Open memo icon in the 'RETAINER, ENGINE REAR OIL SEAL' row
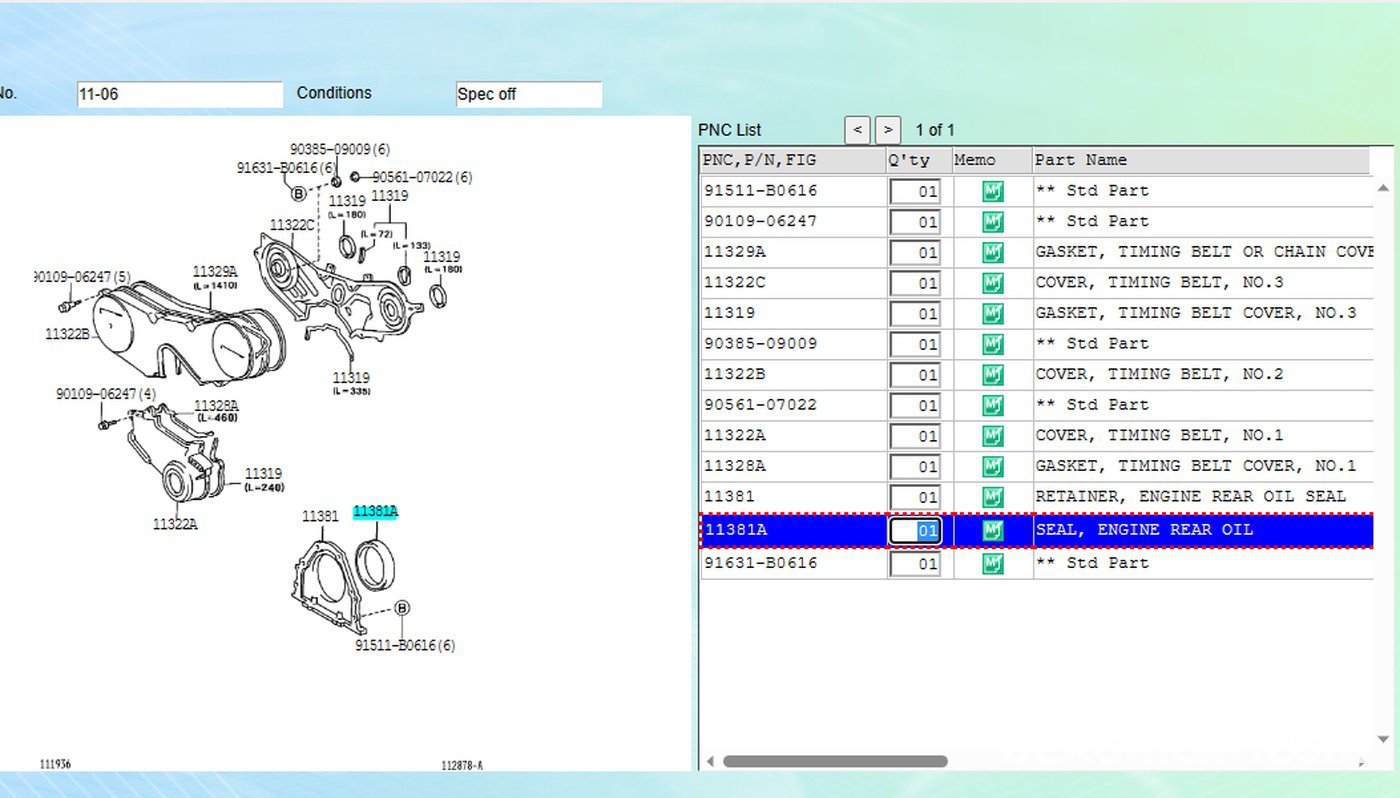Image resolution: width=1400 pixels, height=798 pixels. click(992, 497)
